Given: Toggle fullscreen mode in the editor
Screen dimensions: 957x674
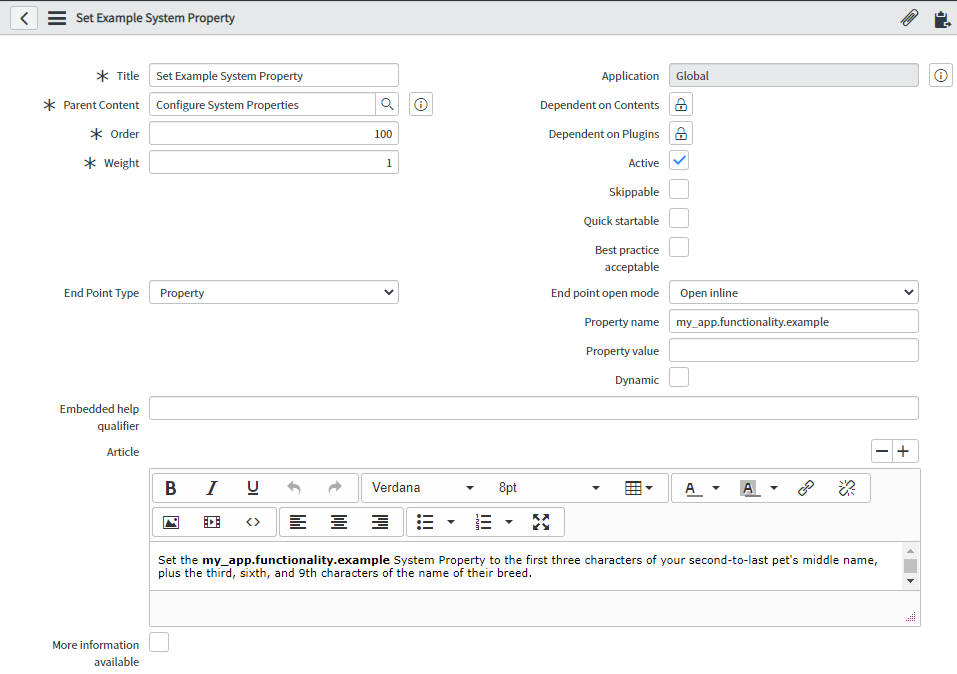Looking at the screenshot, I should coord(541,522).
